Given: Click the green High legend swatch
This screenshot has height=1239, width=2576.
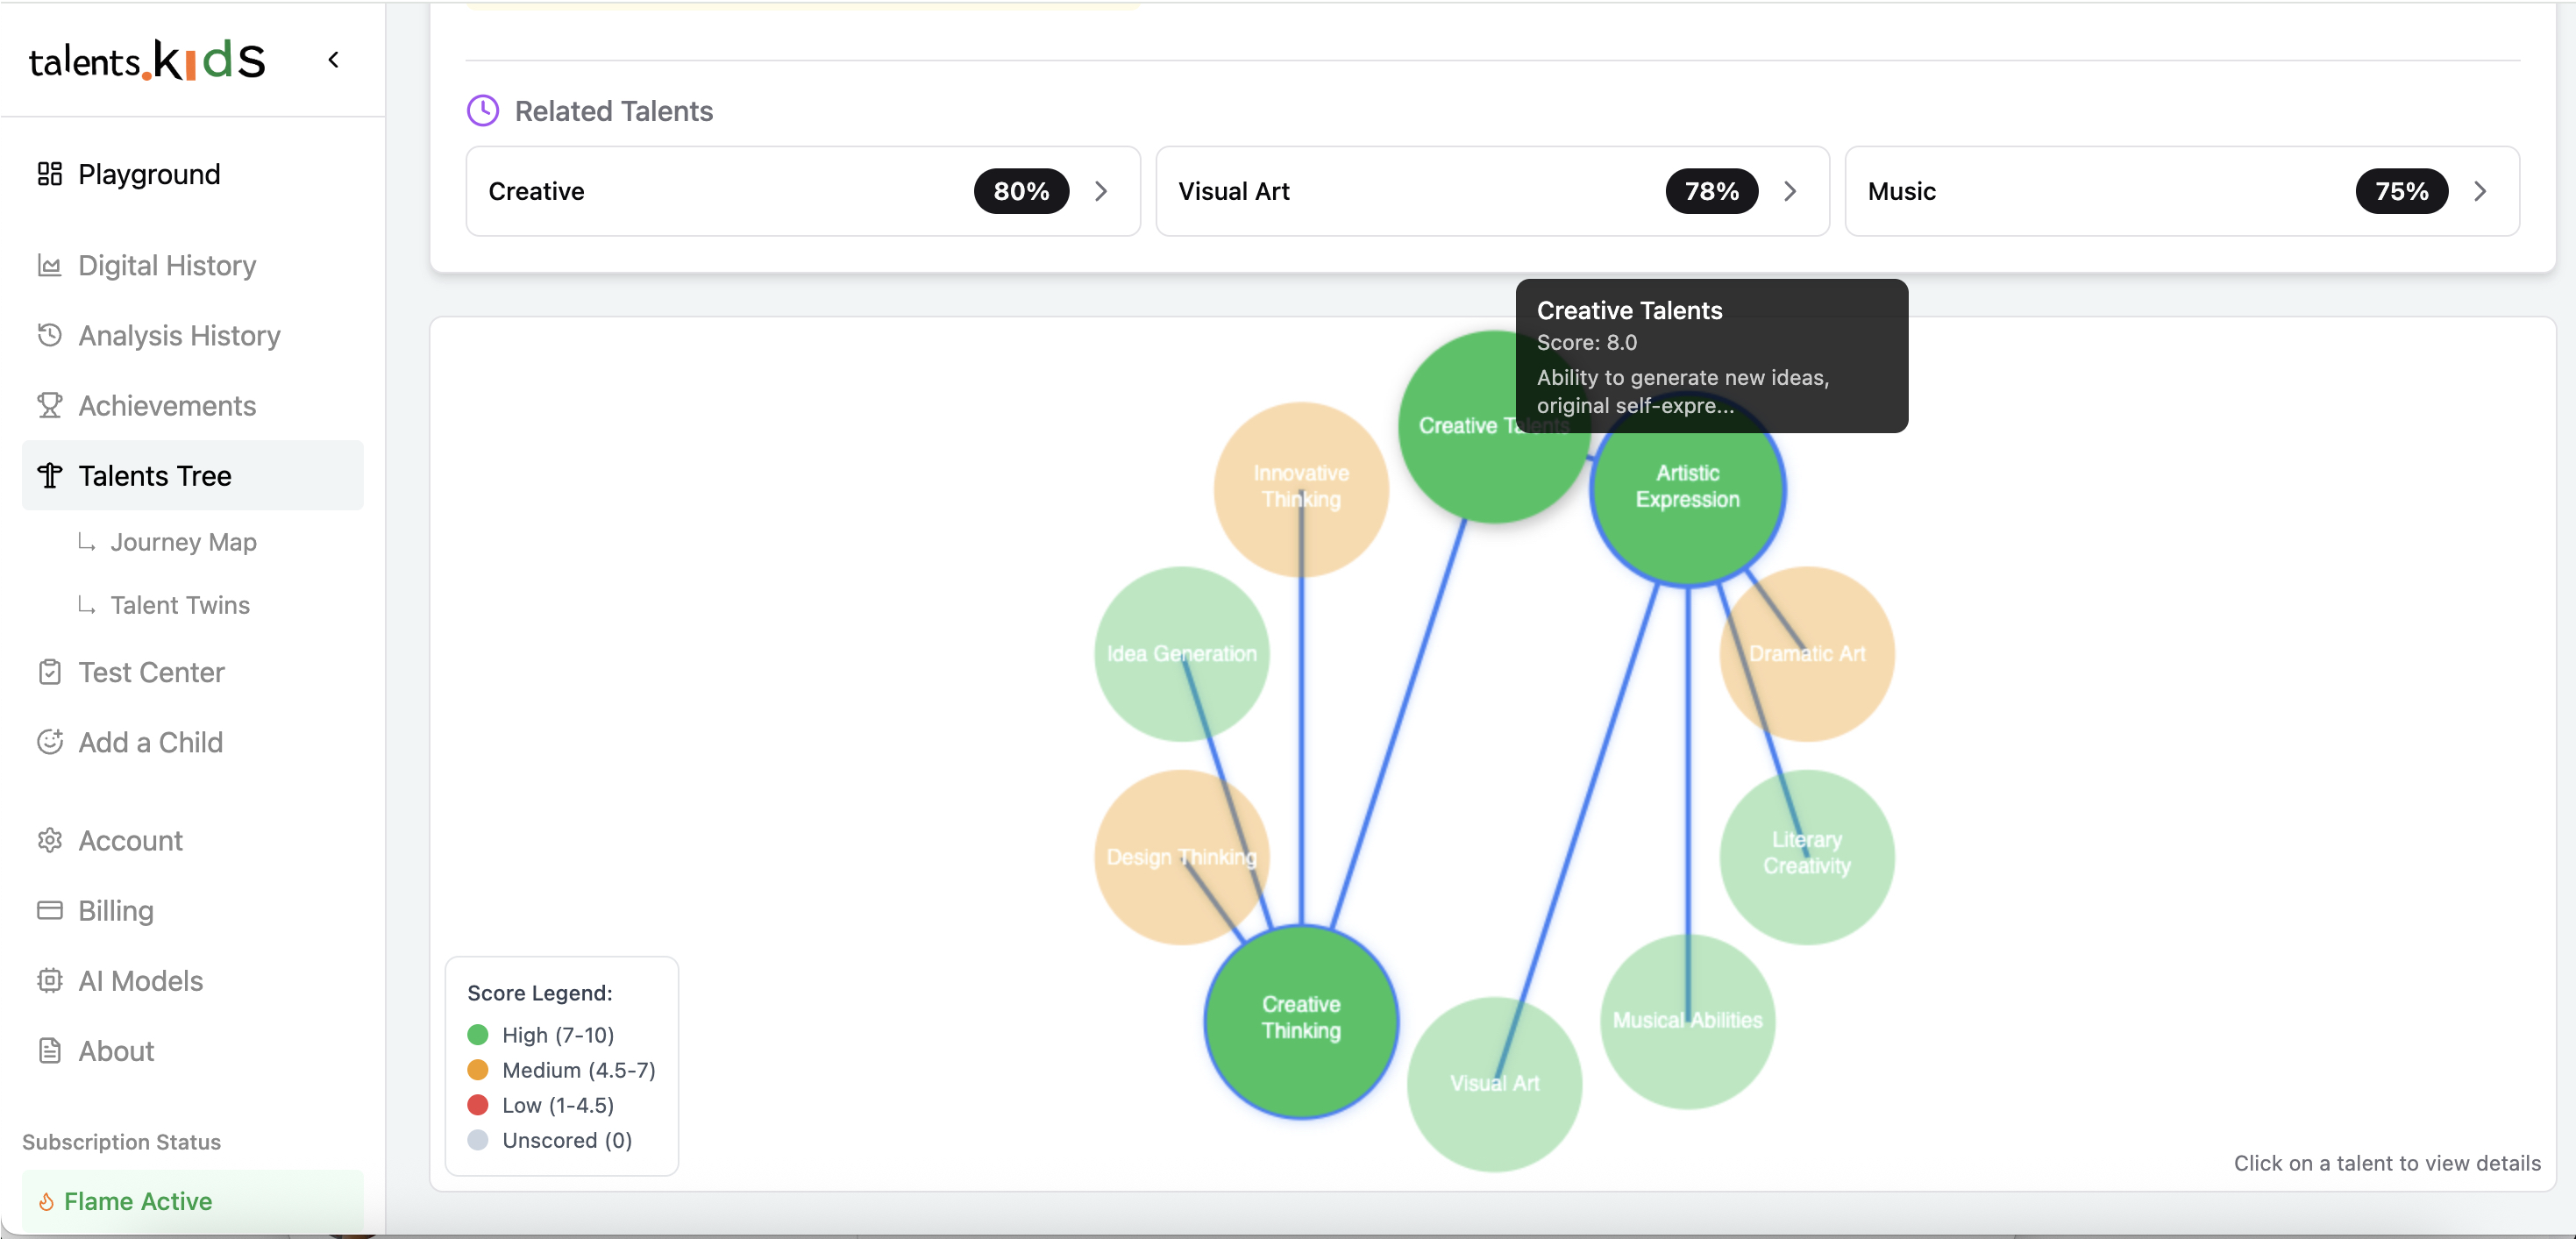Looking at the screenshot, I should pos(478,1035).
